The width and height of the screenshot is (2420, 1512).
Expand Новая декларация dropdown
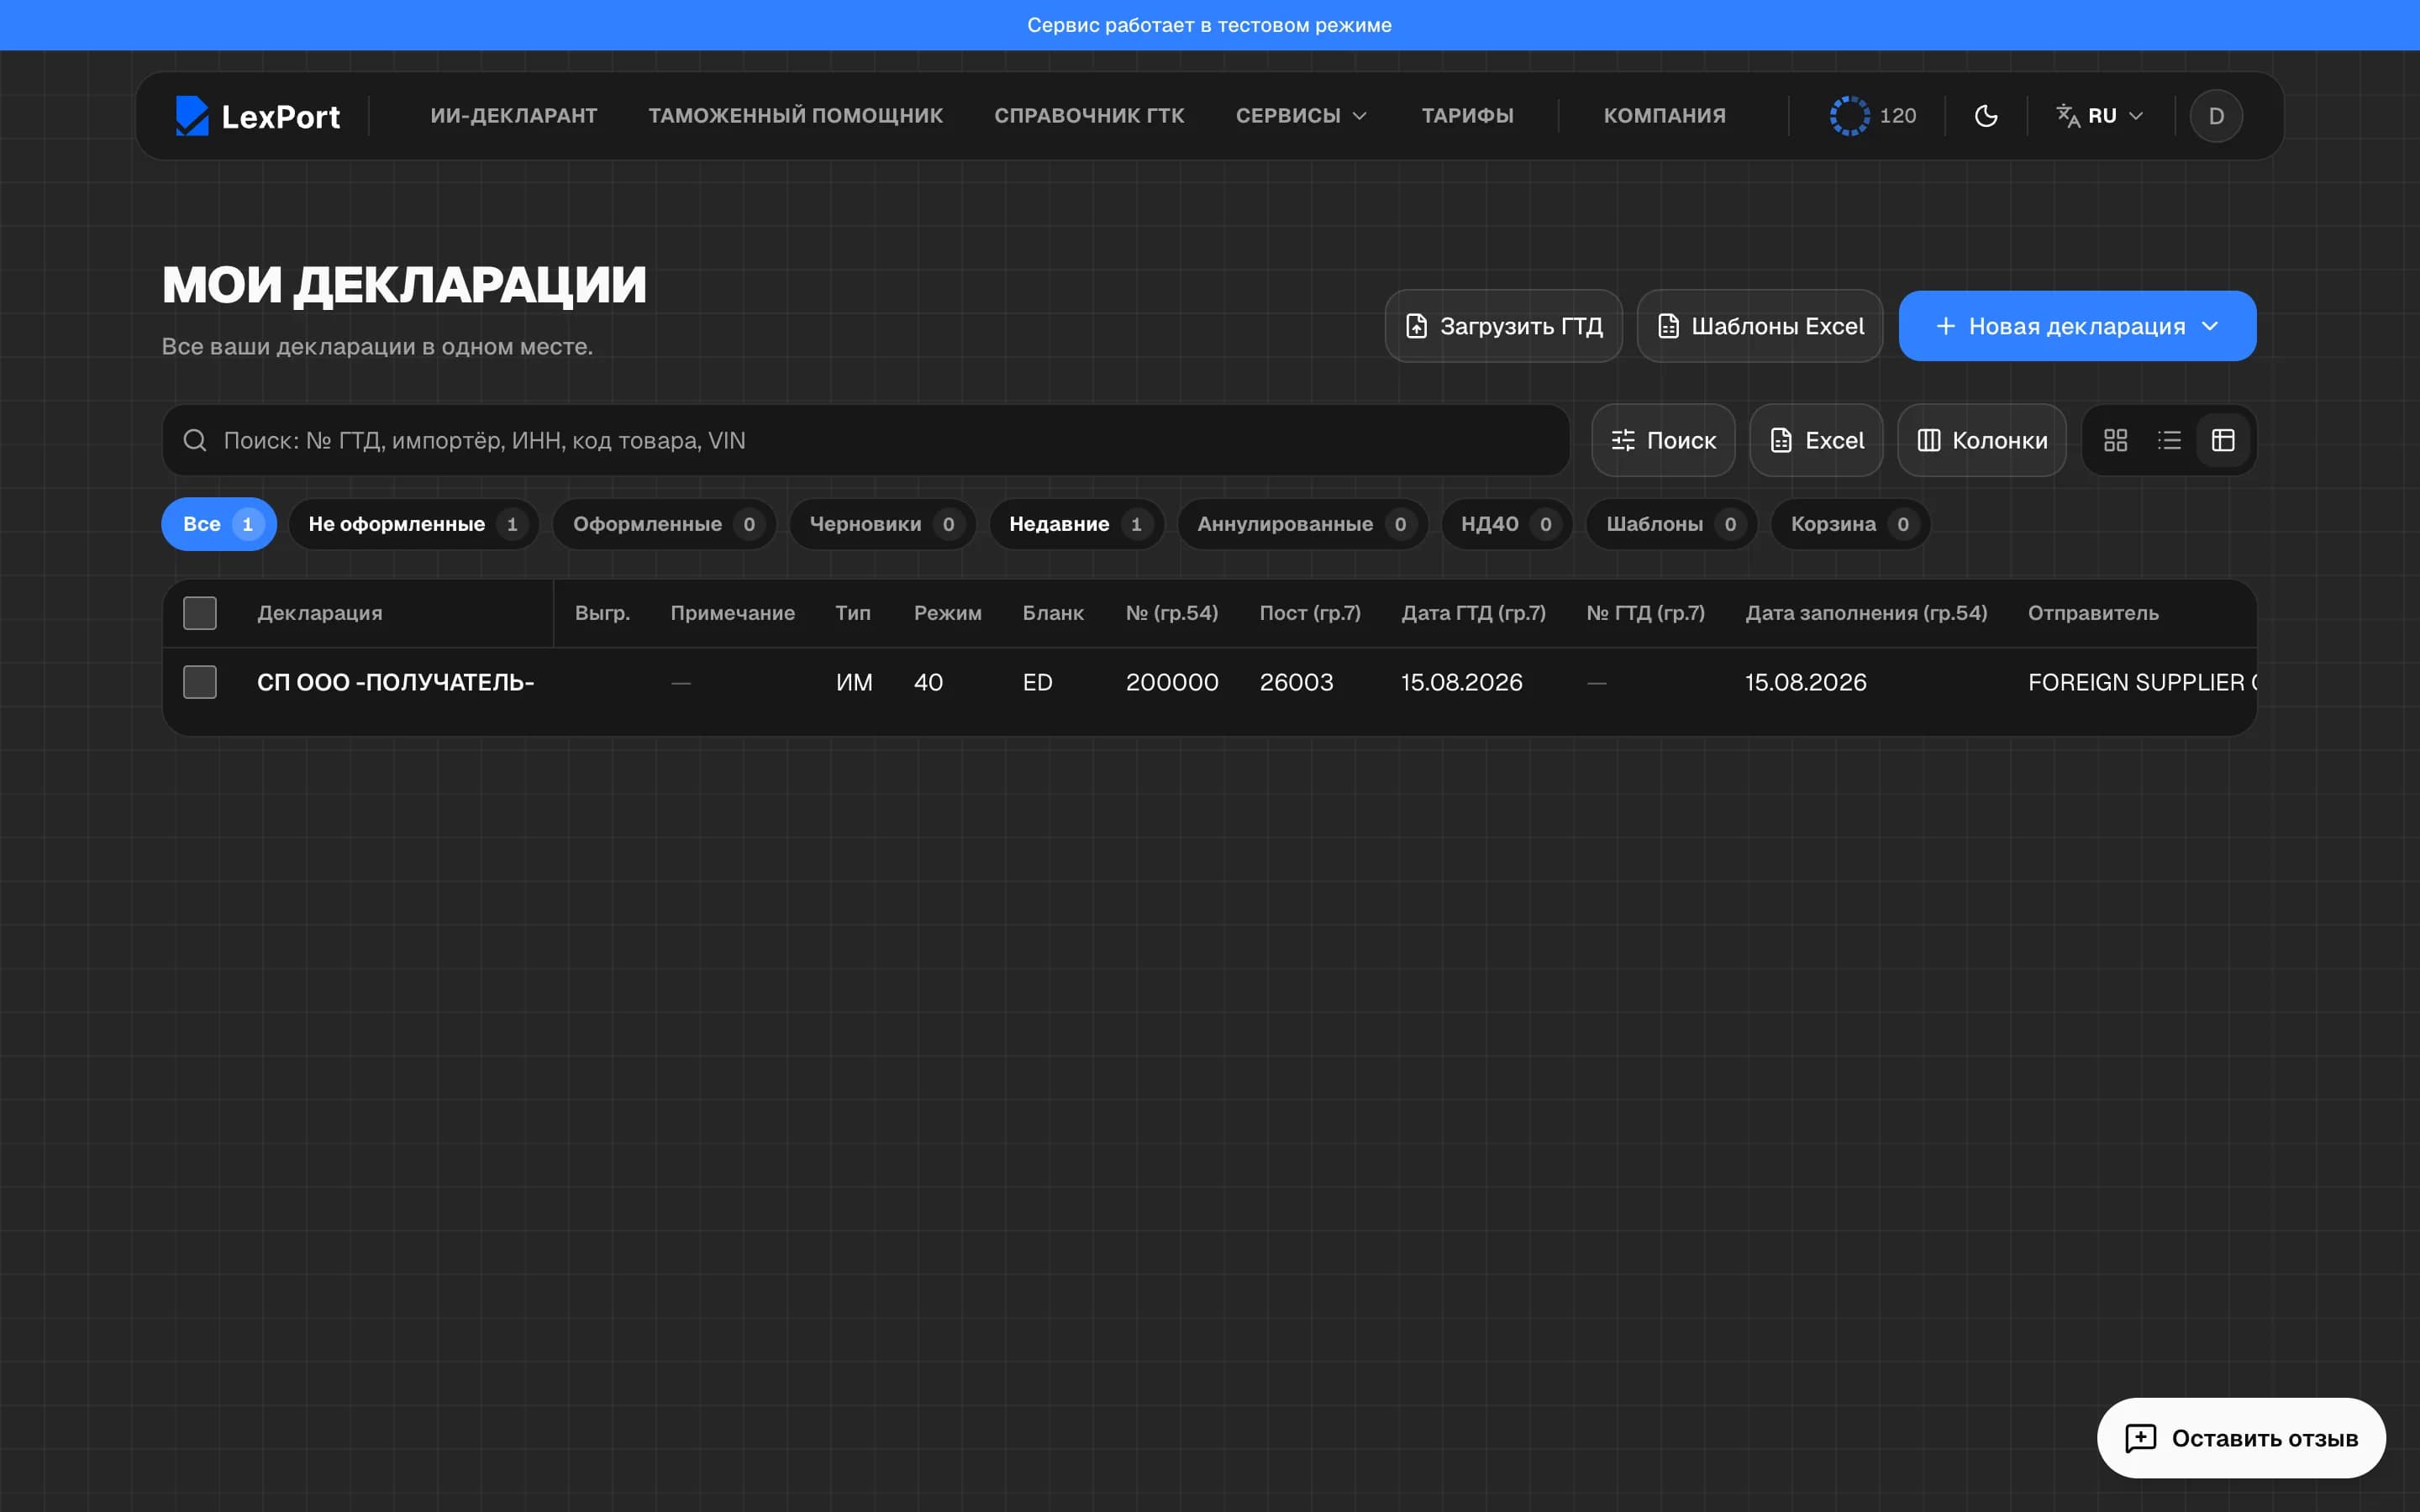[x=2077, y=326]
